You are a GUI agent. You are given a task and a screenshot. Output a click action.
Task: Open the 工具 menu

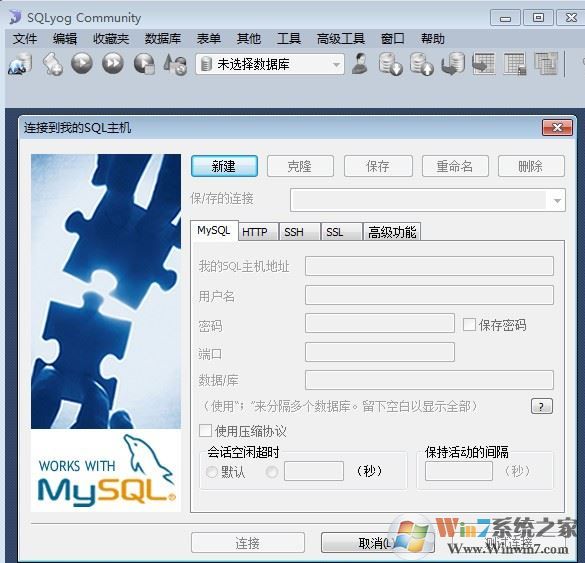289,39
